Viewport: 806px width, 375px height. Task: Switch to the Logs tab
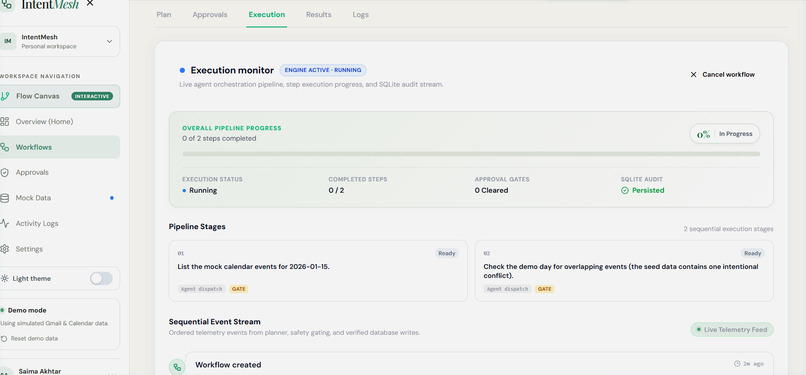[x=360, y=14]
